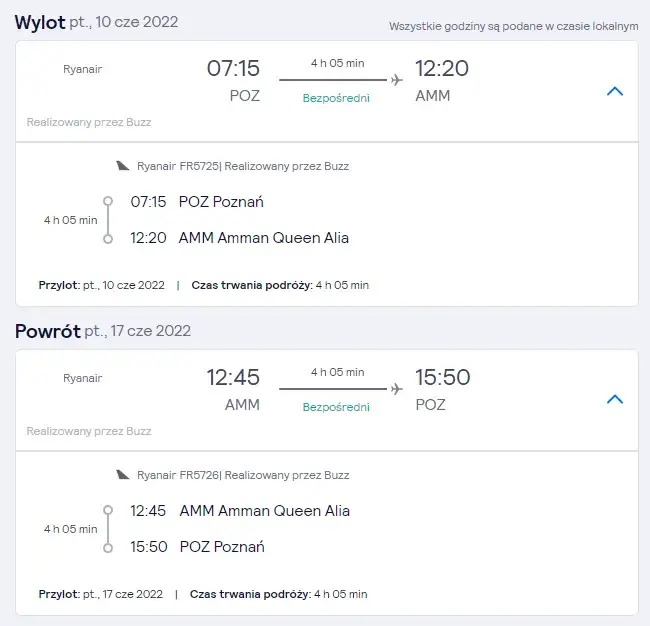The height and width of the screenshot is (626, 650).
Task: Click the airplane icon on the return route line
Action: coord(397,388)
